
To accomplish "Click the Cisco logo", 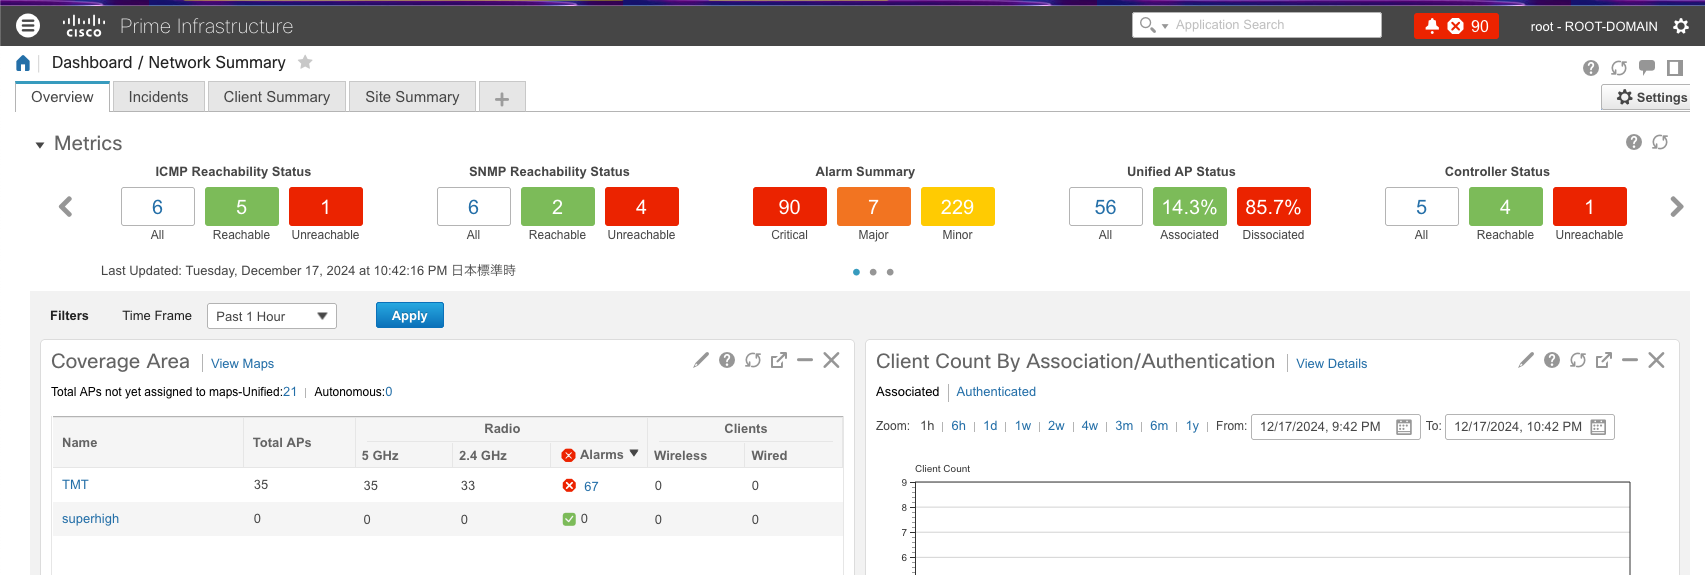I will coord(84,26).
